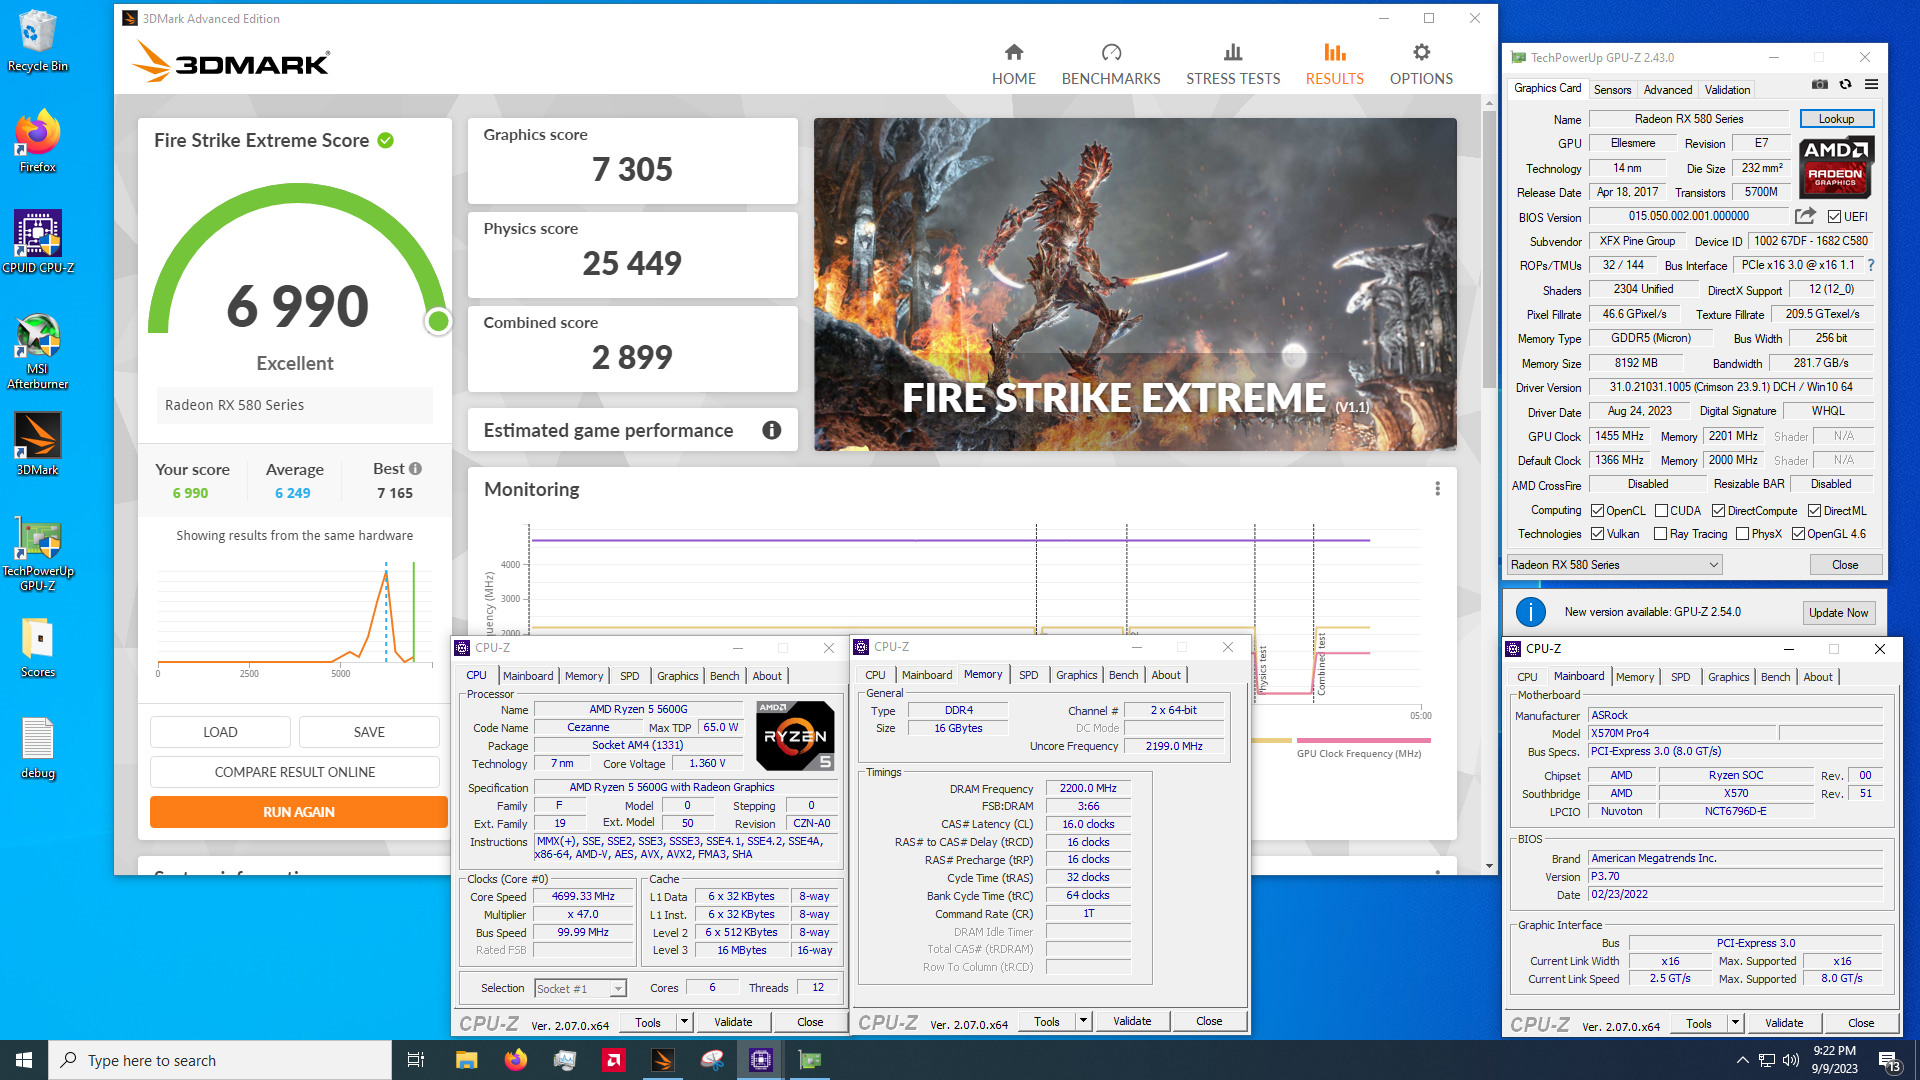Show hidden system tray icons
Image resolution: width=1920 pixels, height=1080 pixels.
tap(1742, 1060)
